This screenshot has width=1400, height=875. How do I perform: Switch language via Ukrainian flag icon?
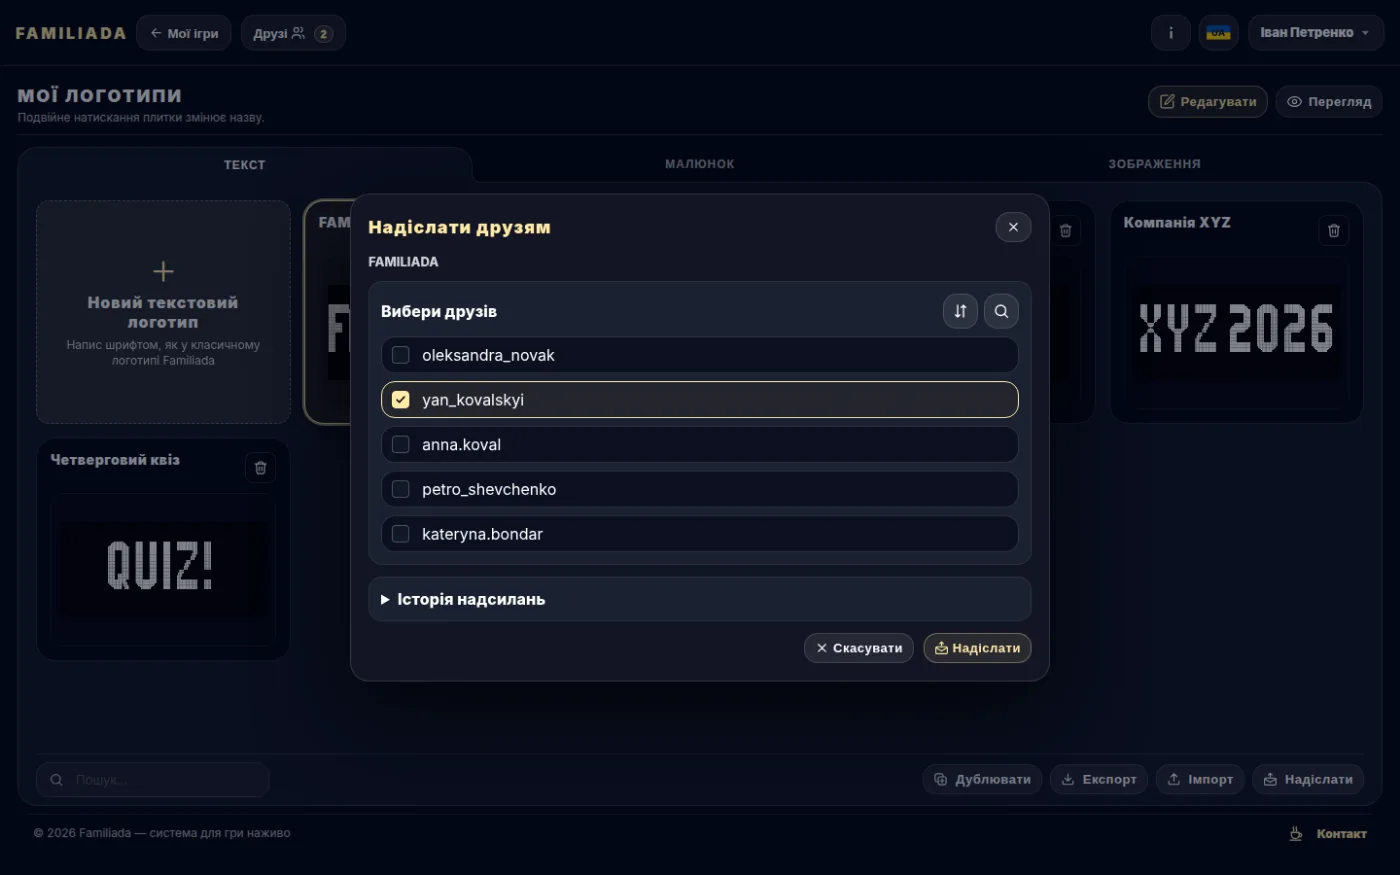(1218, 33)
